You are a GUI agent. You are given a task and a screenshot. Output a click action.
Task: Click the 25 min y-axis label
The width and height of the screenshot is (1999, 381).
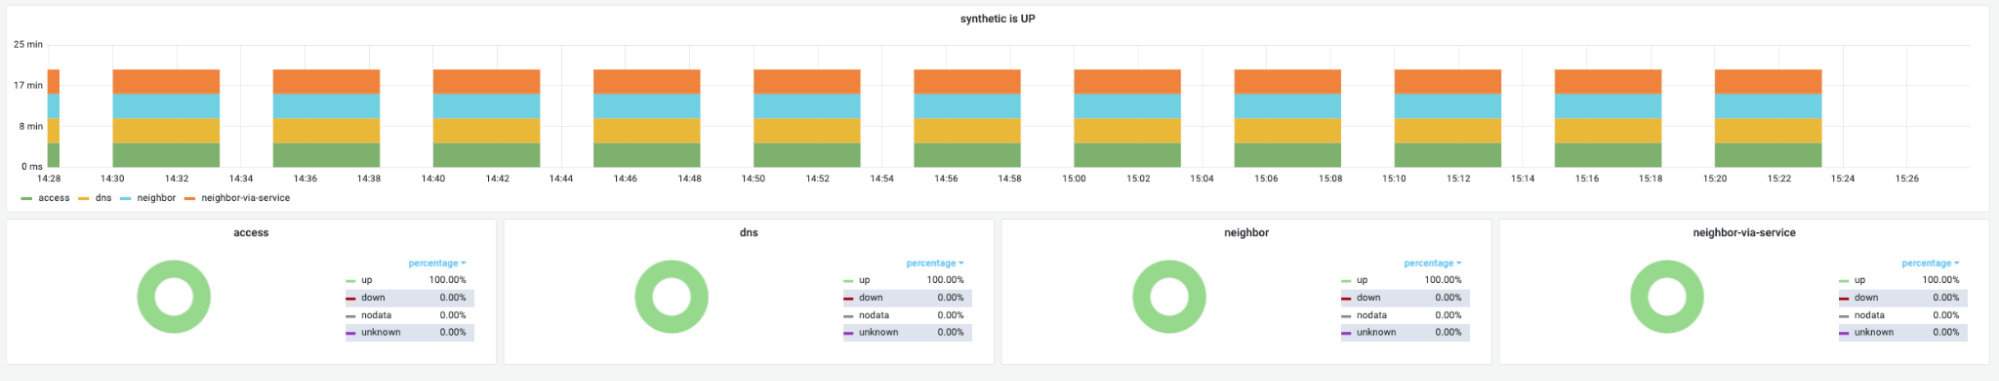[28, 44]
